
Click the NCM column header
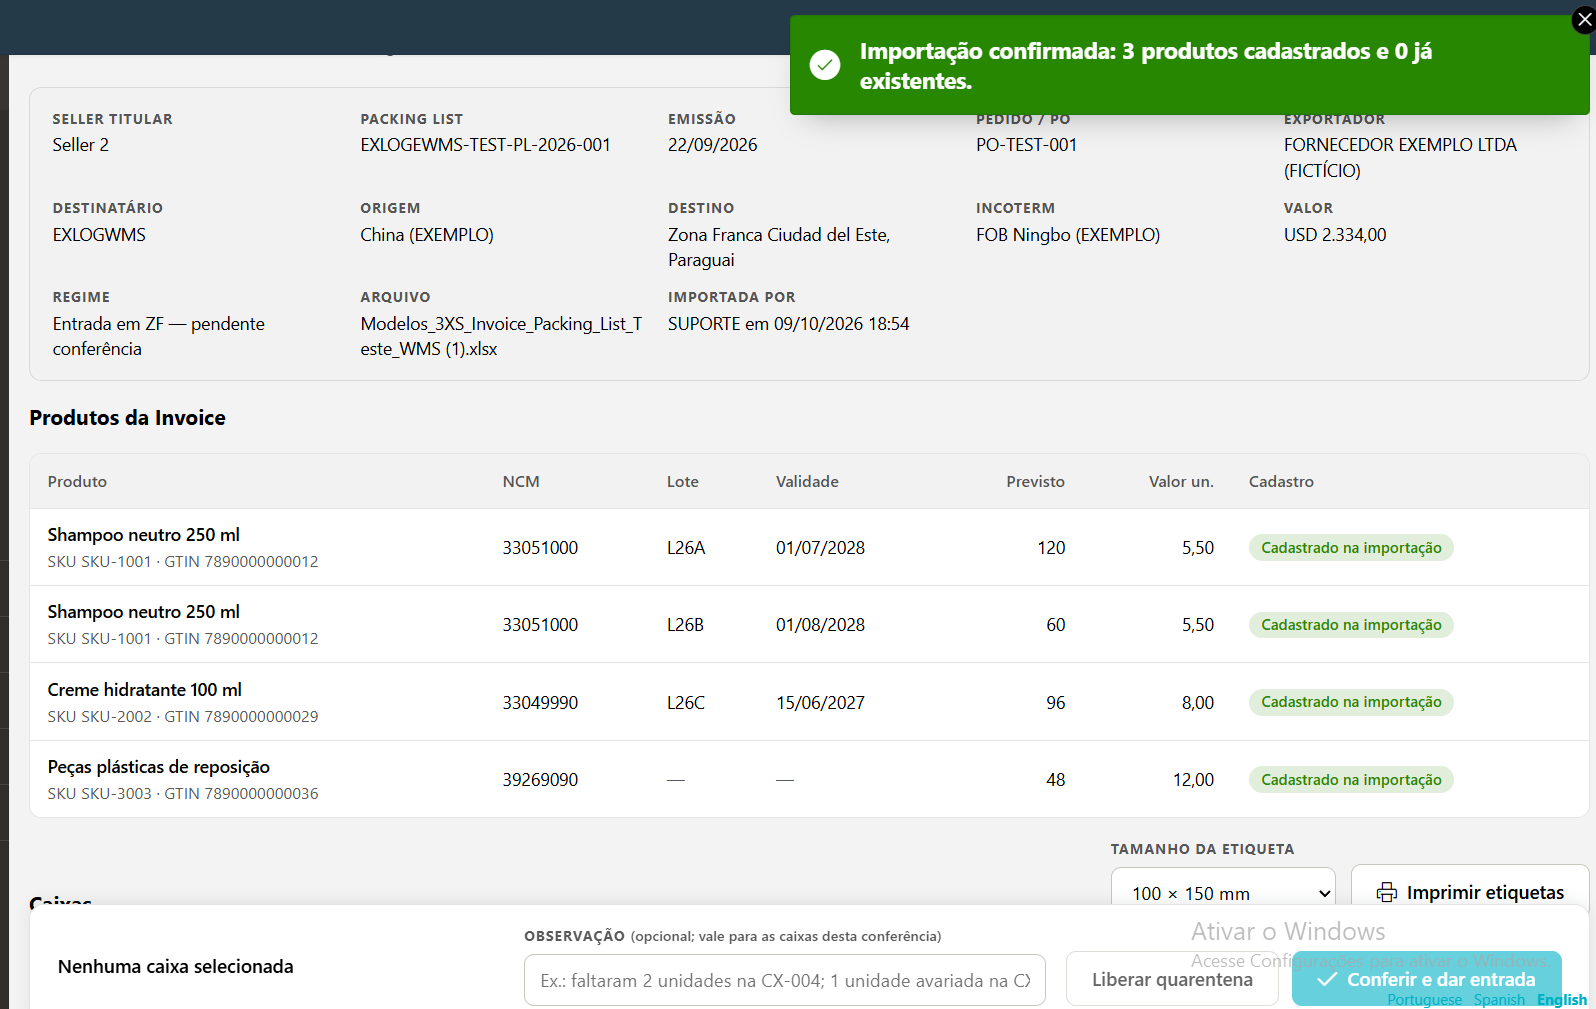click(521, 481)
